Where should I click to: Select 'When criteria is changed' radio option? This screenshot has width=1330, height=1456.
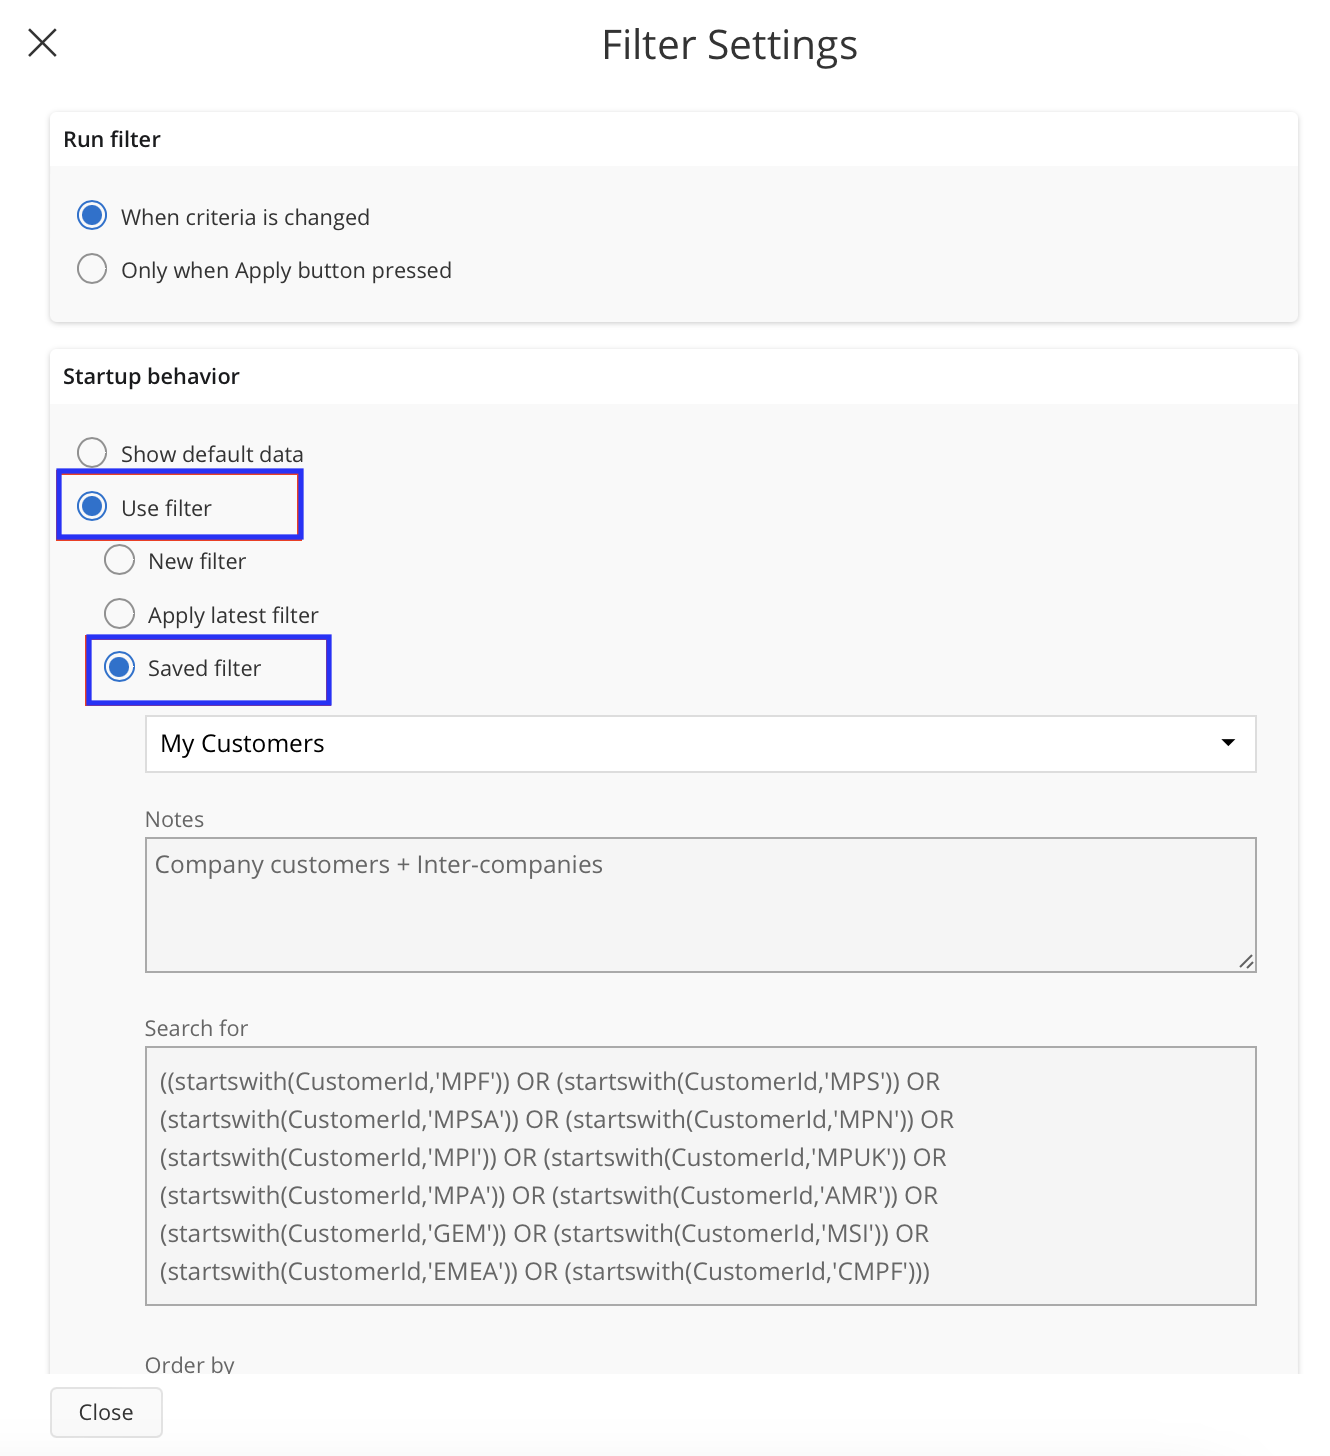point(92,216)
